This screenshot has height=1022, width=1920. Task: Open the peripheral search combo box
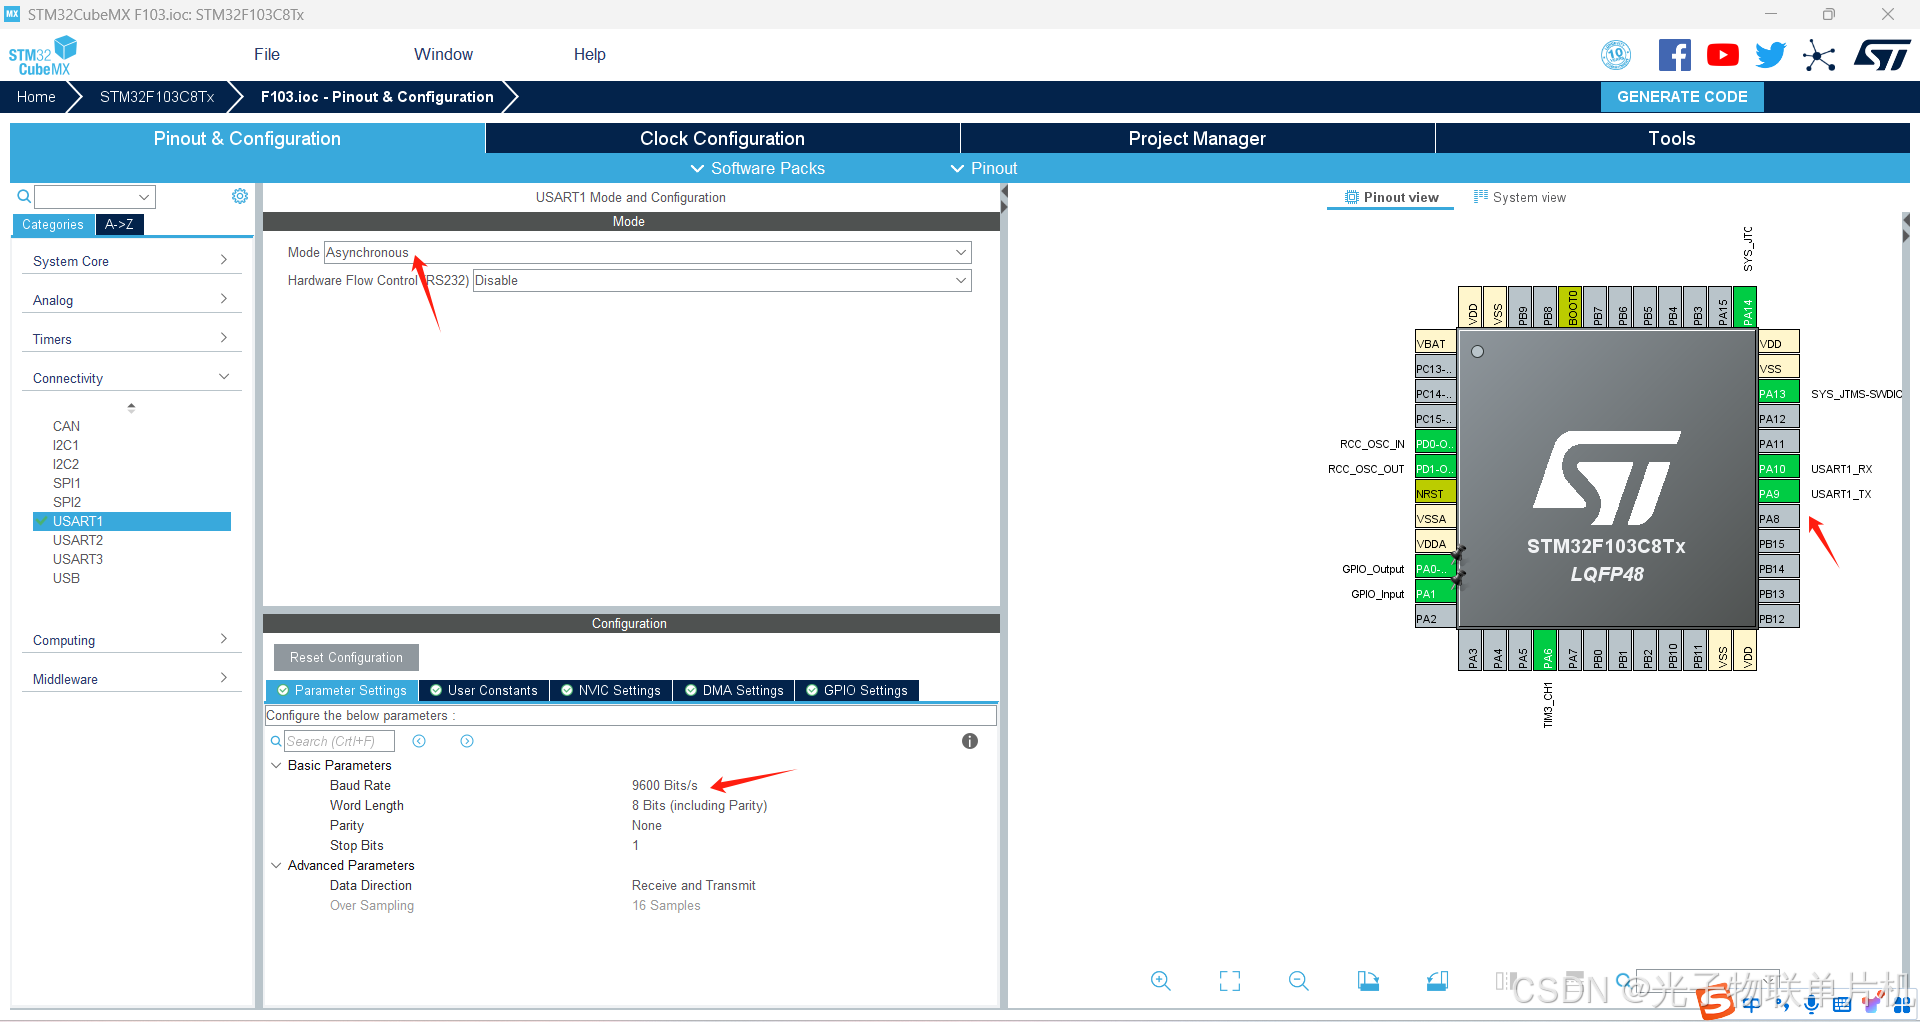(95, 197)
